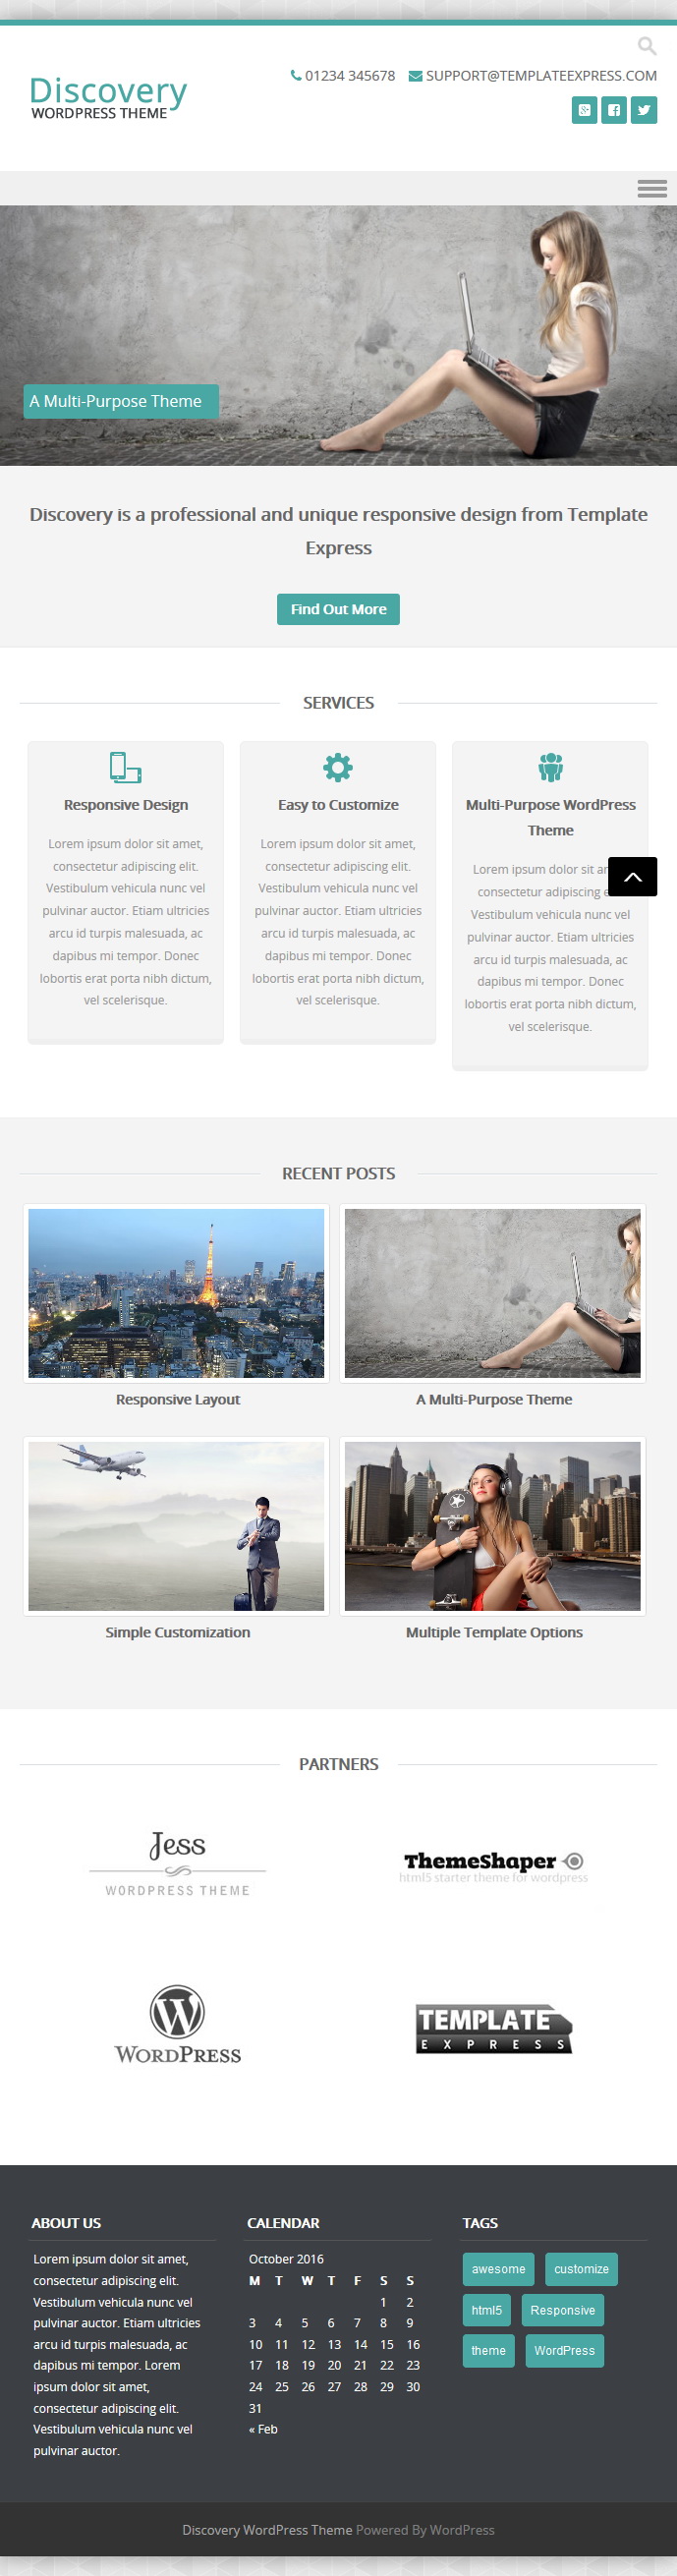Open the hamburger navigation menu
Viewport: 677px width, 2576px height.
point(652,188)
